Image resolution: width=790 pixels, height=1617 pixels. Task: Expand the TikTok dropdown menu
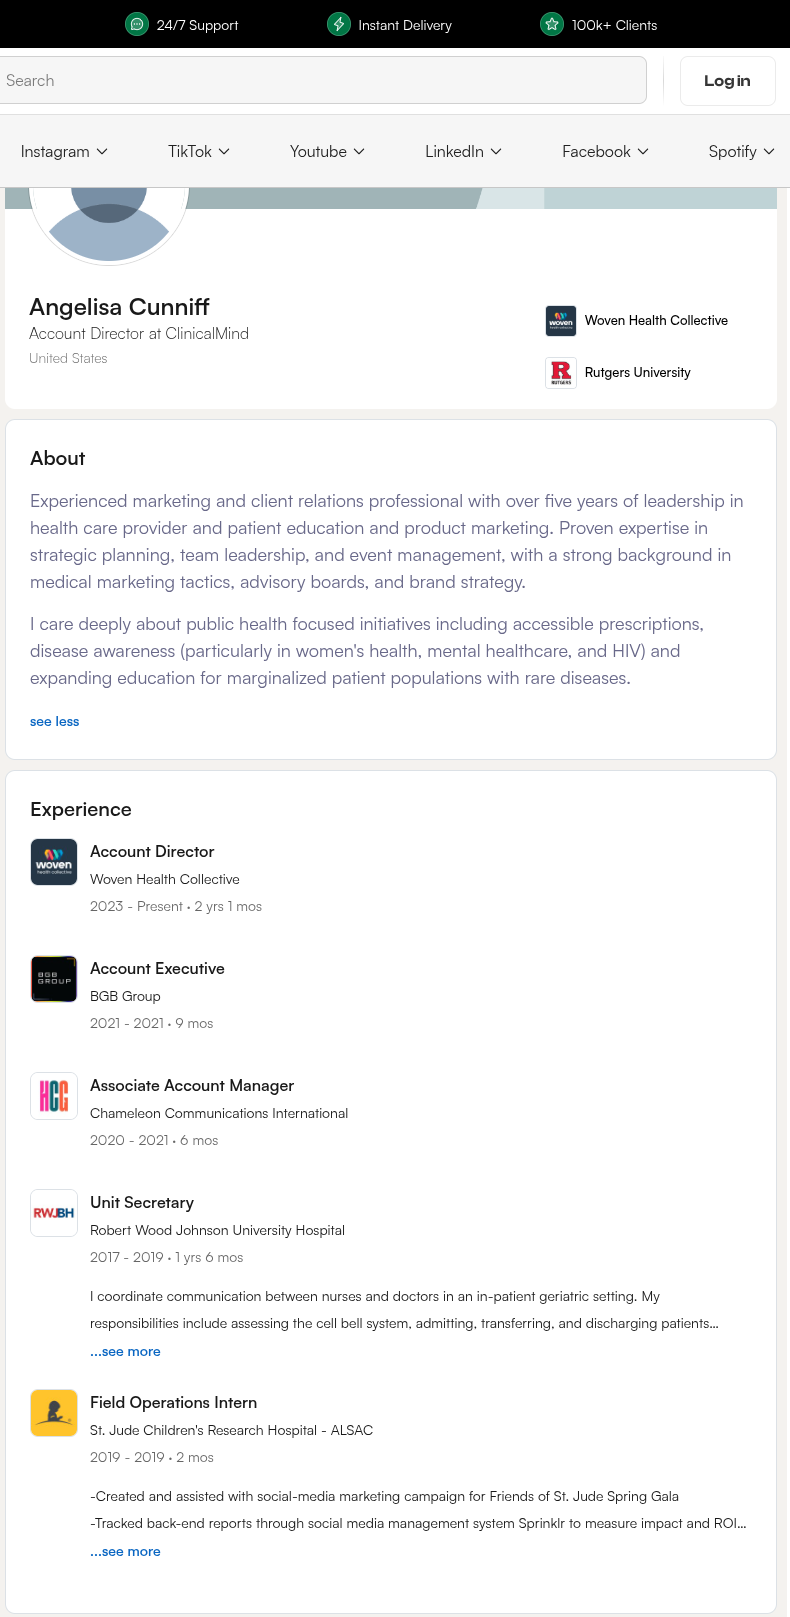coord(199,151)
